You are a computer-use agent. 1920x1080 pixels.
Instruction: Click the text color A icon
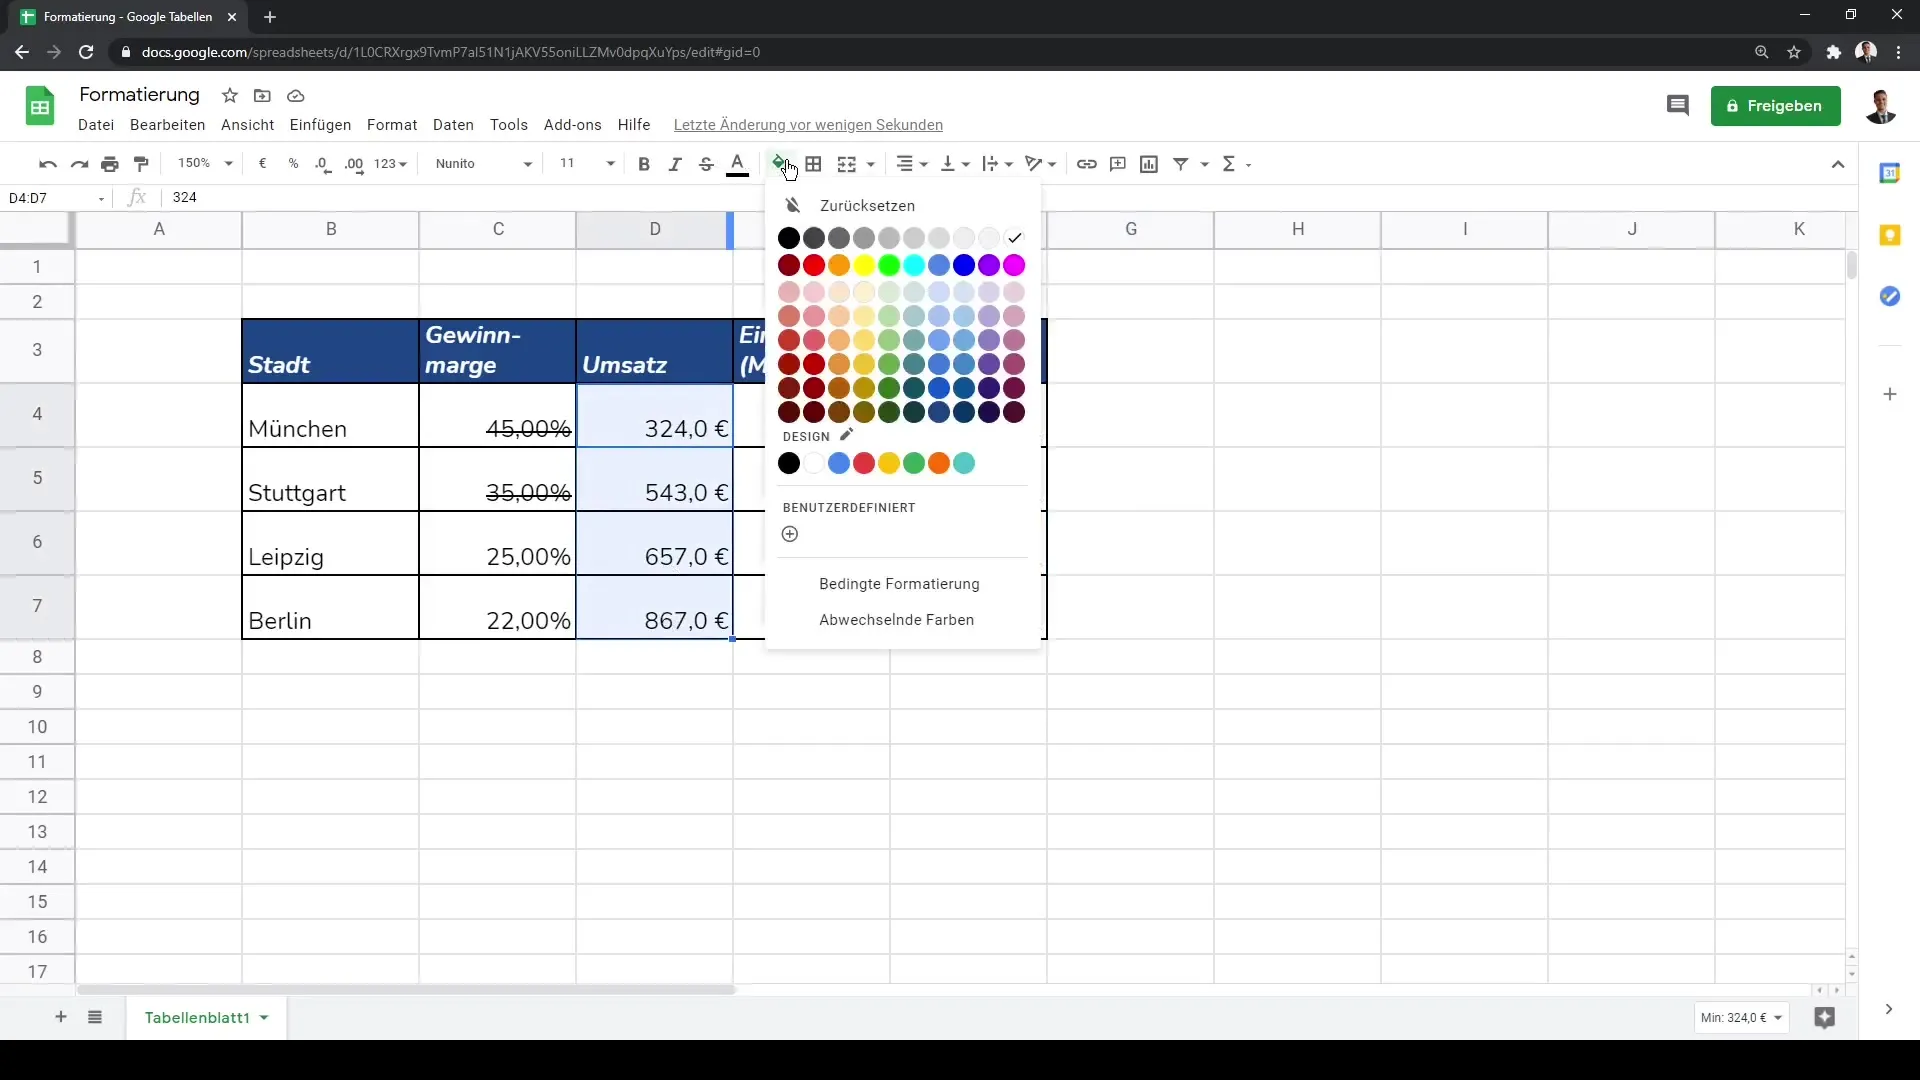pyautogui.click(x=737, y=164)
